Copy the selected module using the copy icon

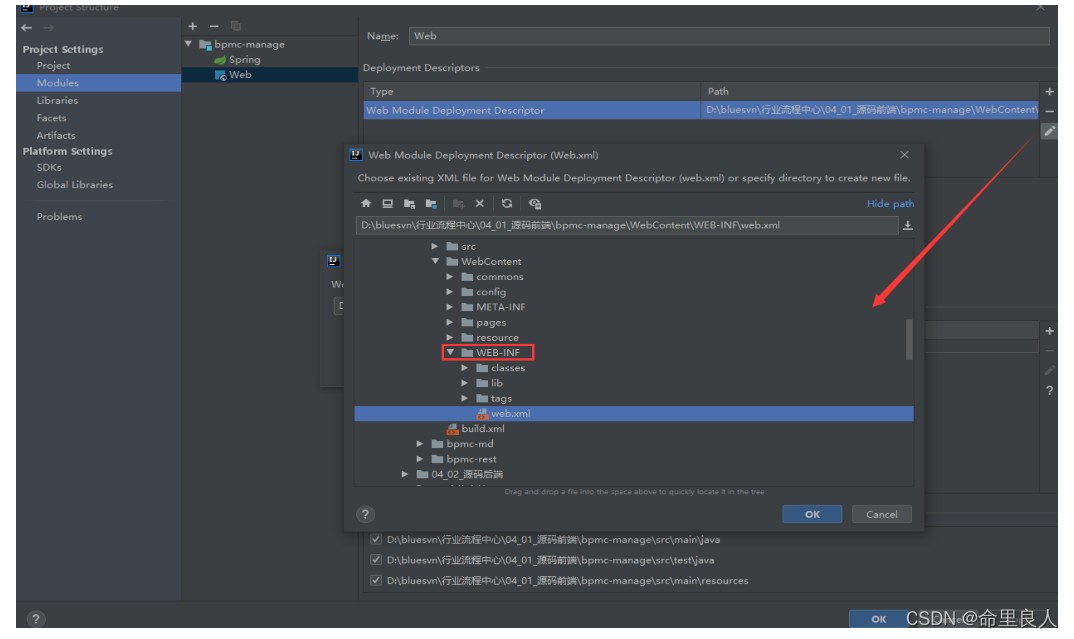[x=236, y=26]
